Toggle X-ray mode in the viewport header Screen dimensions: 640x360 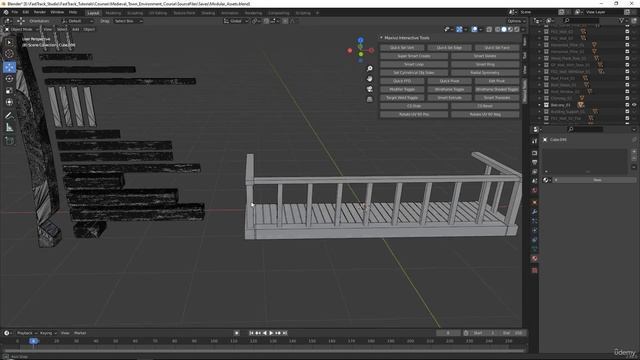pyautogui.click(x=489, y=29)
